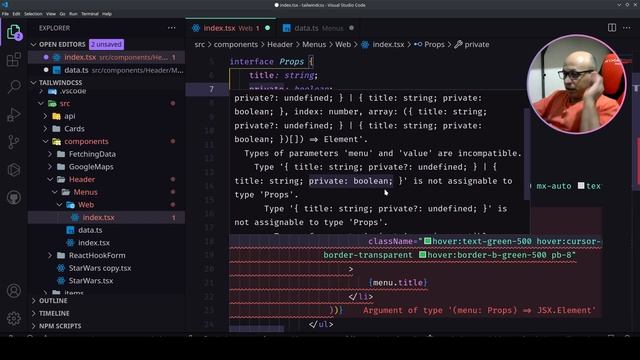
Task: Click the Split Editor icon
Action: tap(612, 28)
